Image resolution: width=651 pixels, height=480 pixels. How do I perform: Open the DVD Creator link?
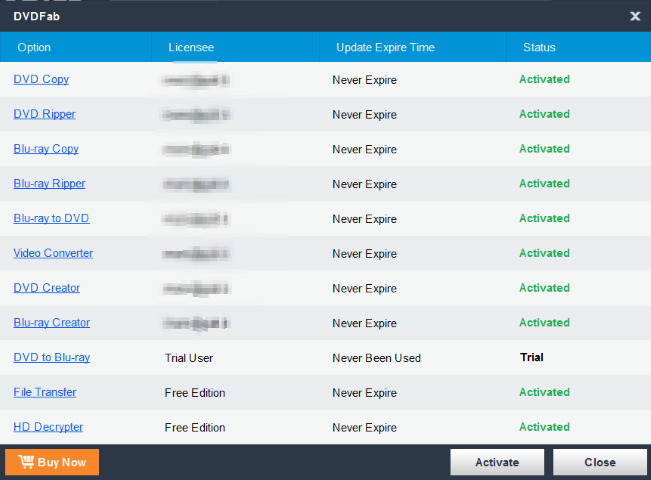click(x=46, y=288)
